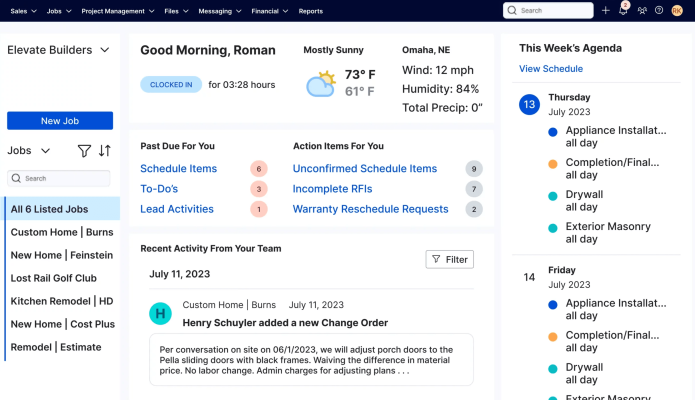Click blue dot beside Thursday's Appliance Installation
The height and width of the screenshot is (400, 695).
pos(553,131)
